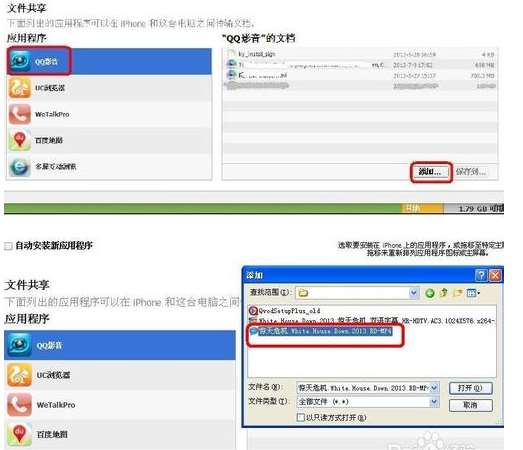Expand the 文件类型 dropdown

(x=434, y=402)
